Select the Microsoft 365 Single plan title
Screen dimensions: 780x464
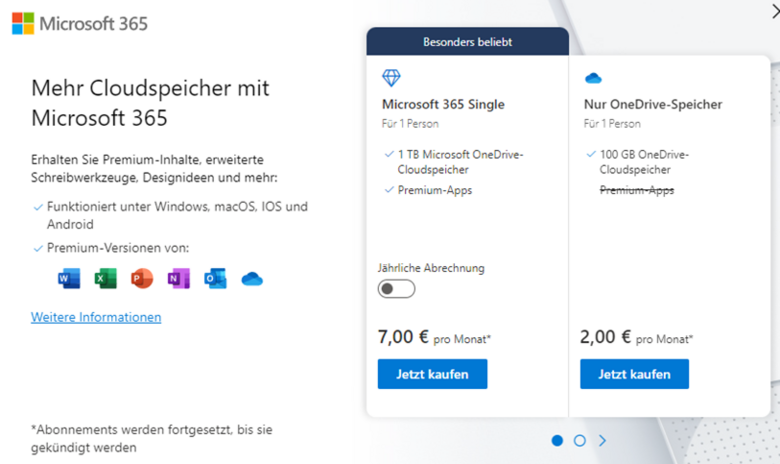click(443, 104)
